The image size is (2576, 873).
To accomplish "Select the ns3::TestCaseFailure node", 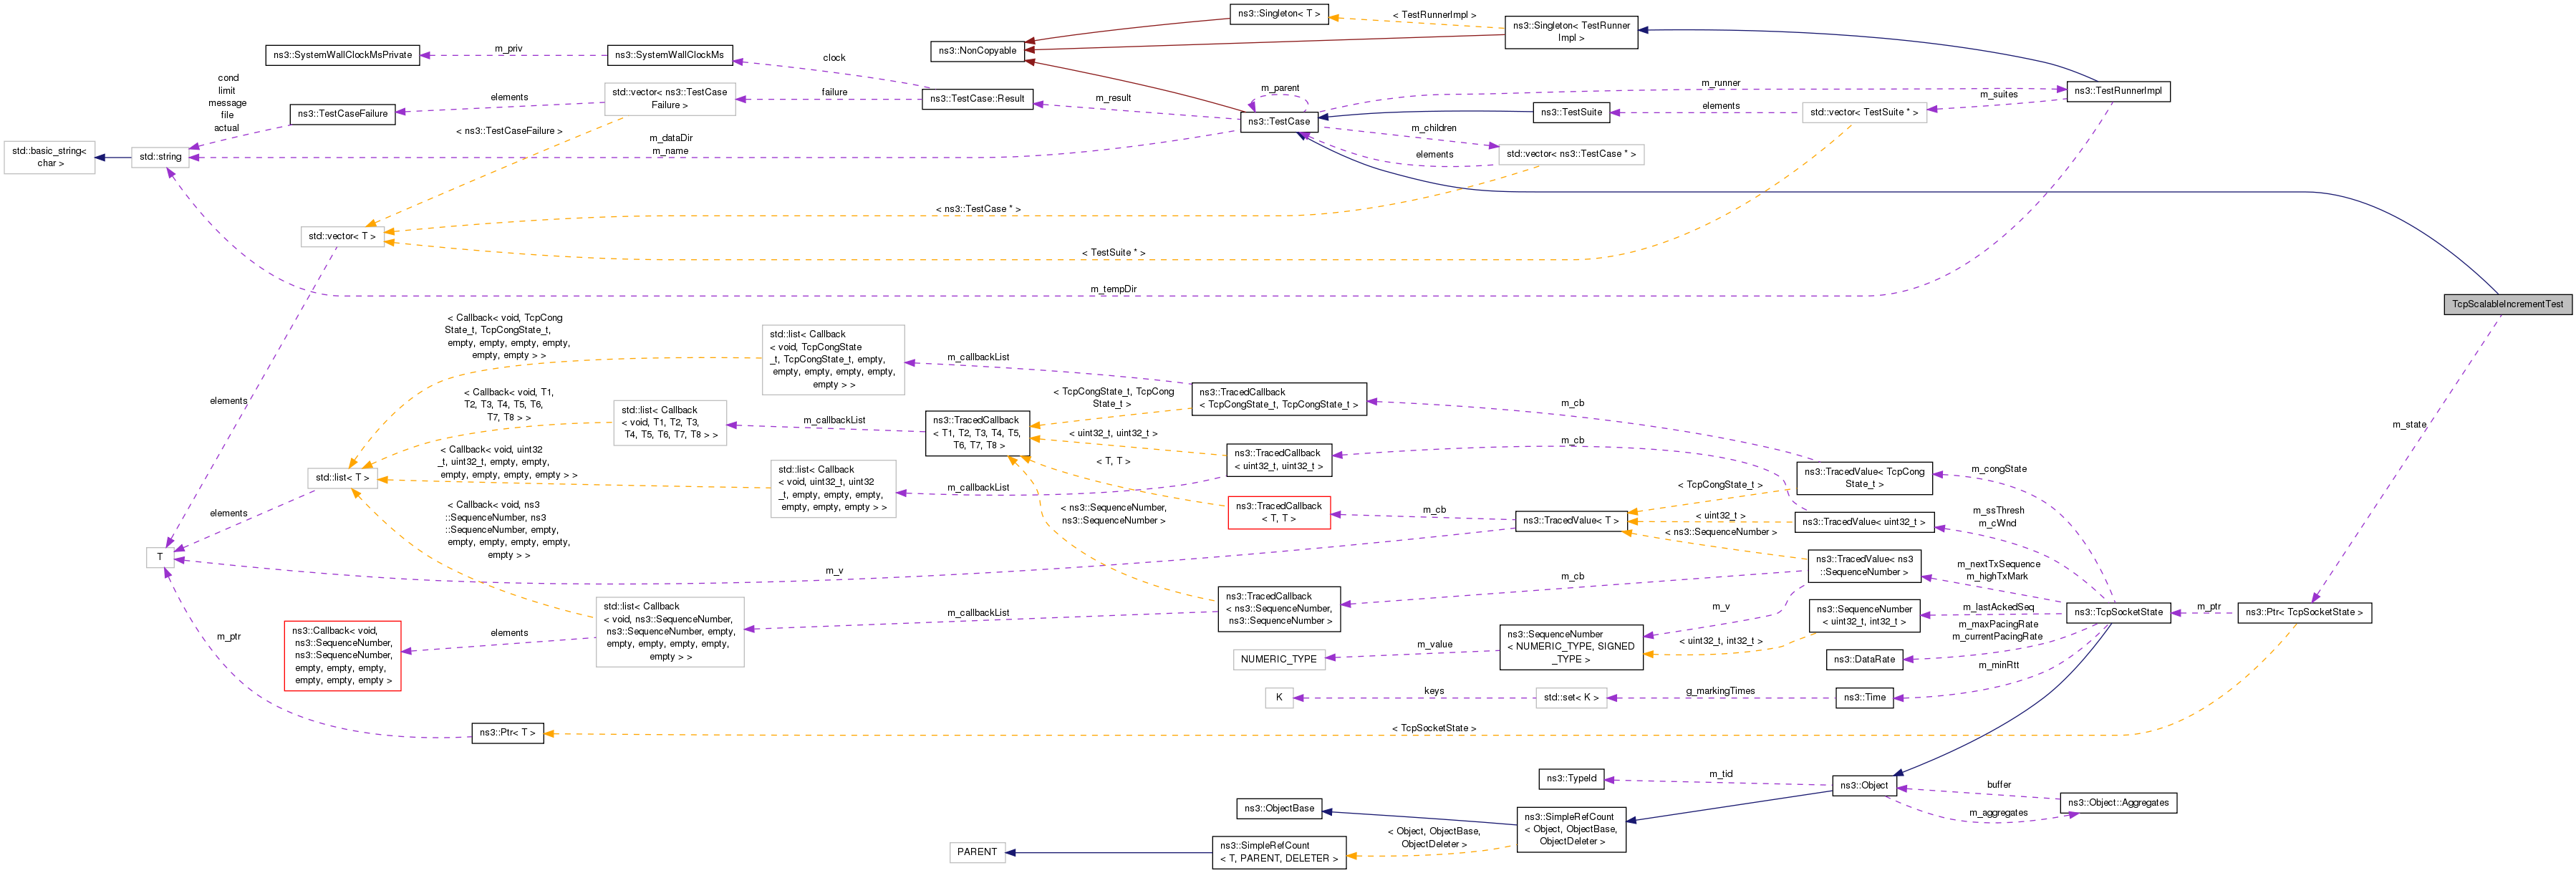I will click(x=342, y=114).
